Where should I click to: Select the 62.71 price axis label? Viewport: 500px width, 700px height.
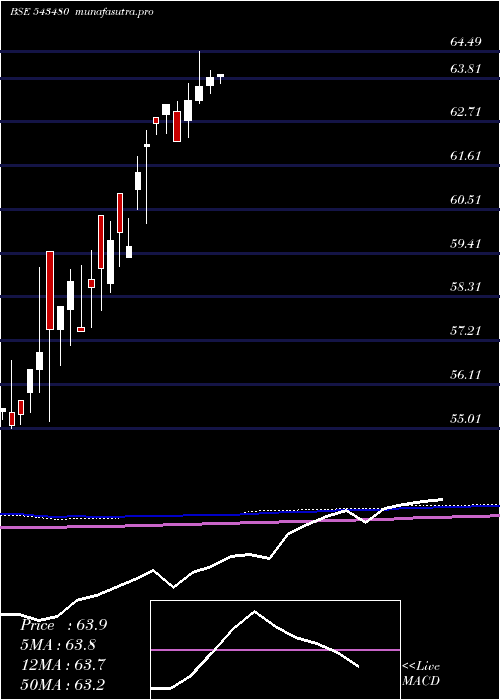(466, 112)
